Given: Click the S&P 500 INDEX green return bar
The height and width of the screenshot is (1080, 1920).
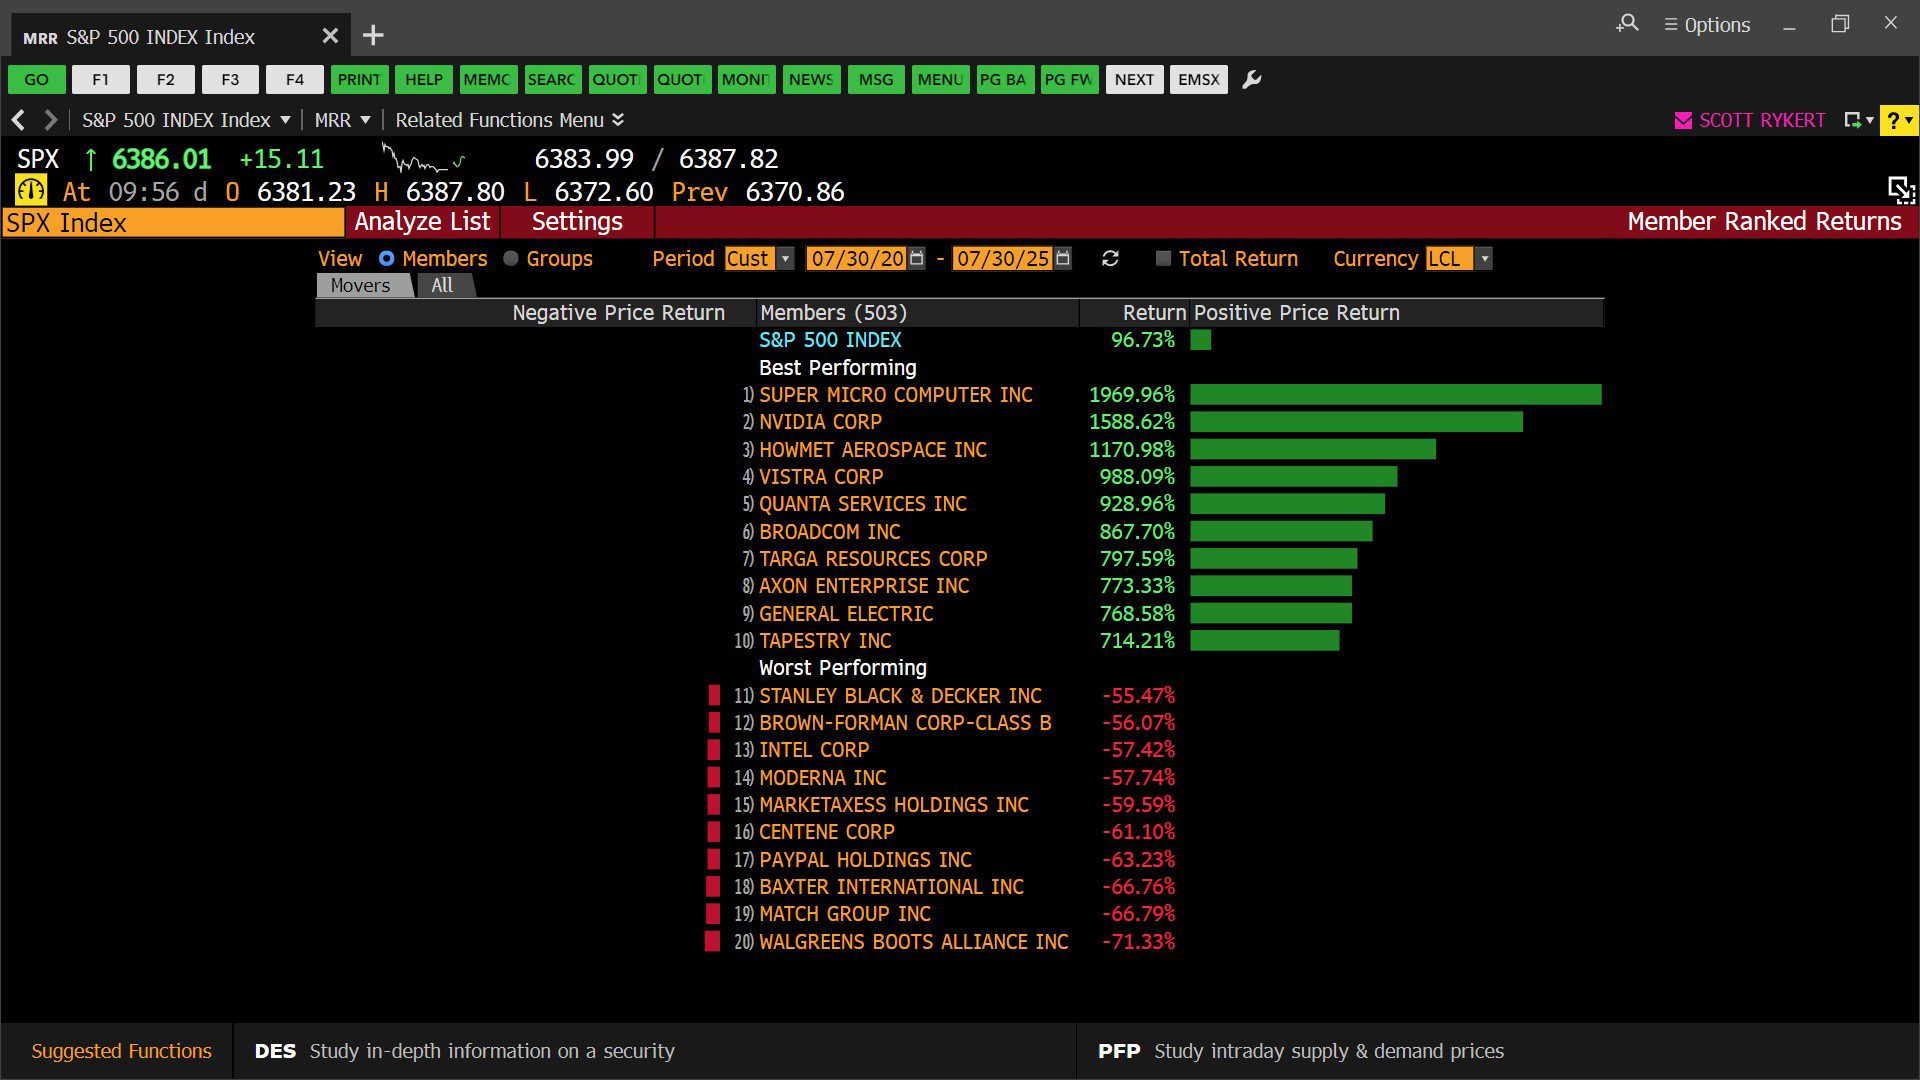Looking at the screenshot, I should click(1200, 340).
